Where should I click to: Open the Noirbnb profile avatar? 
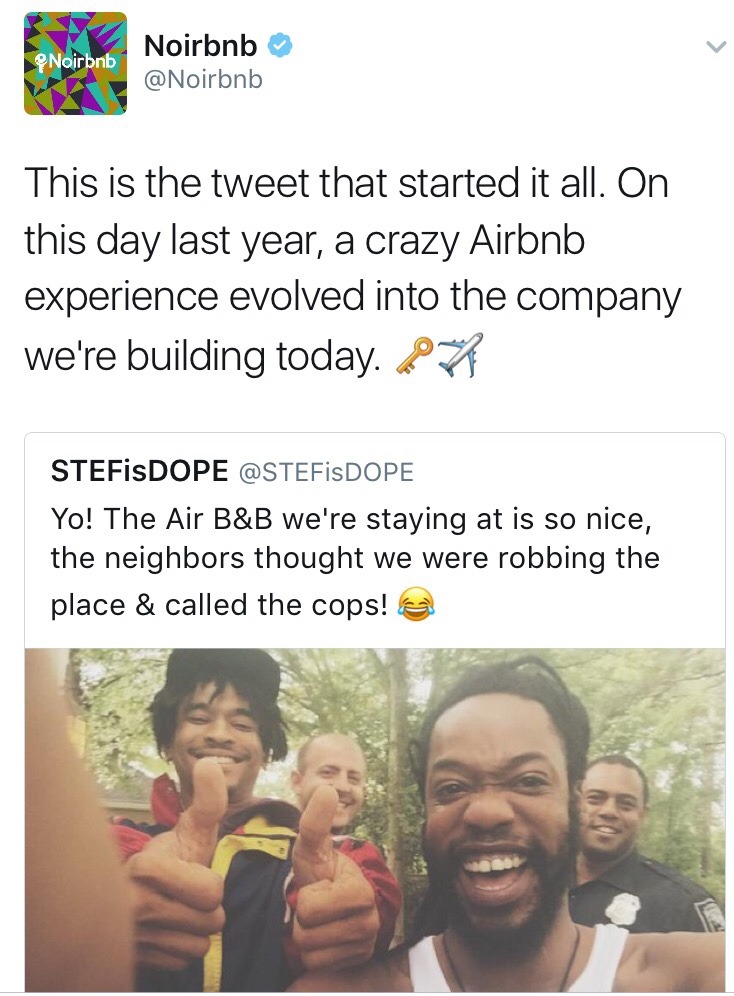(x=75, y=63)
